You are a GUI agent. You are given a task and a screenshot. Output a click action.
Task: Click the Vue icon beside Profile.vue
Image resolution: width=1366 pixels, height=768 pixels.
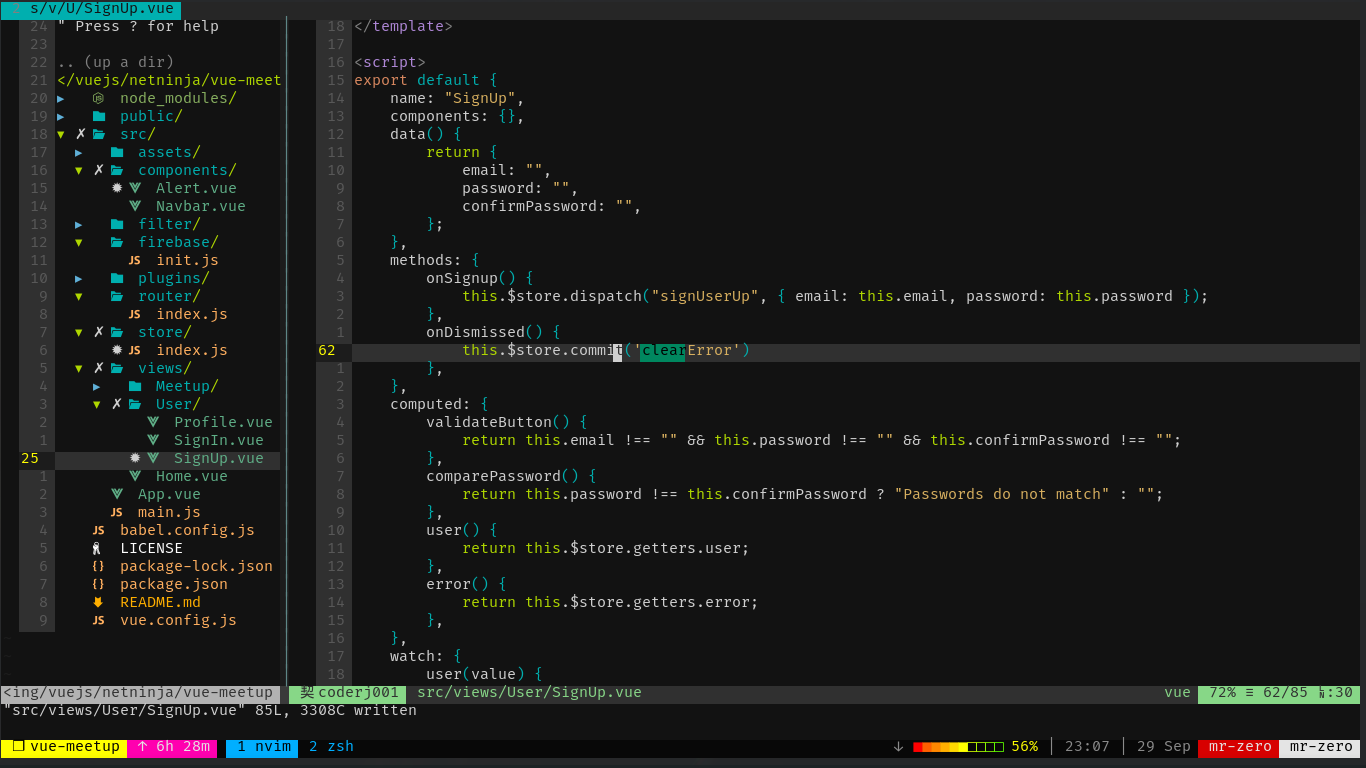(153, 422)
